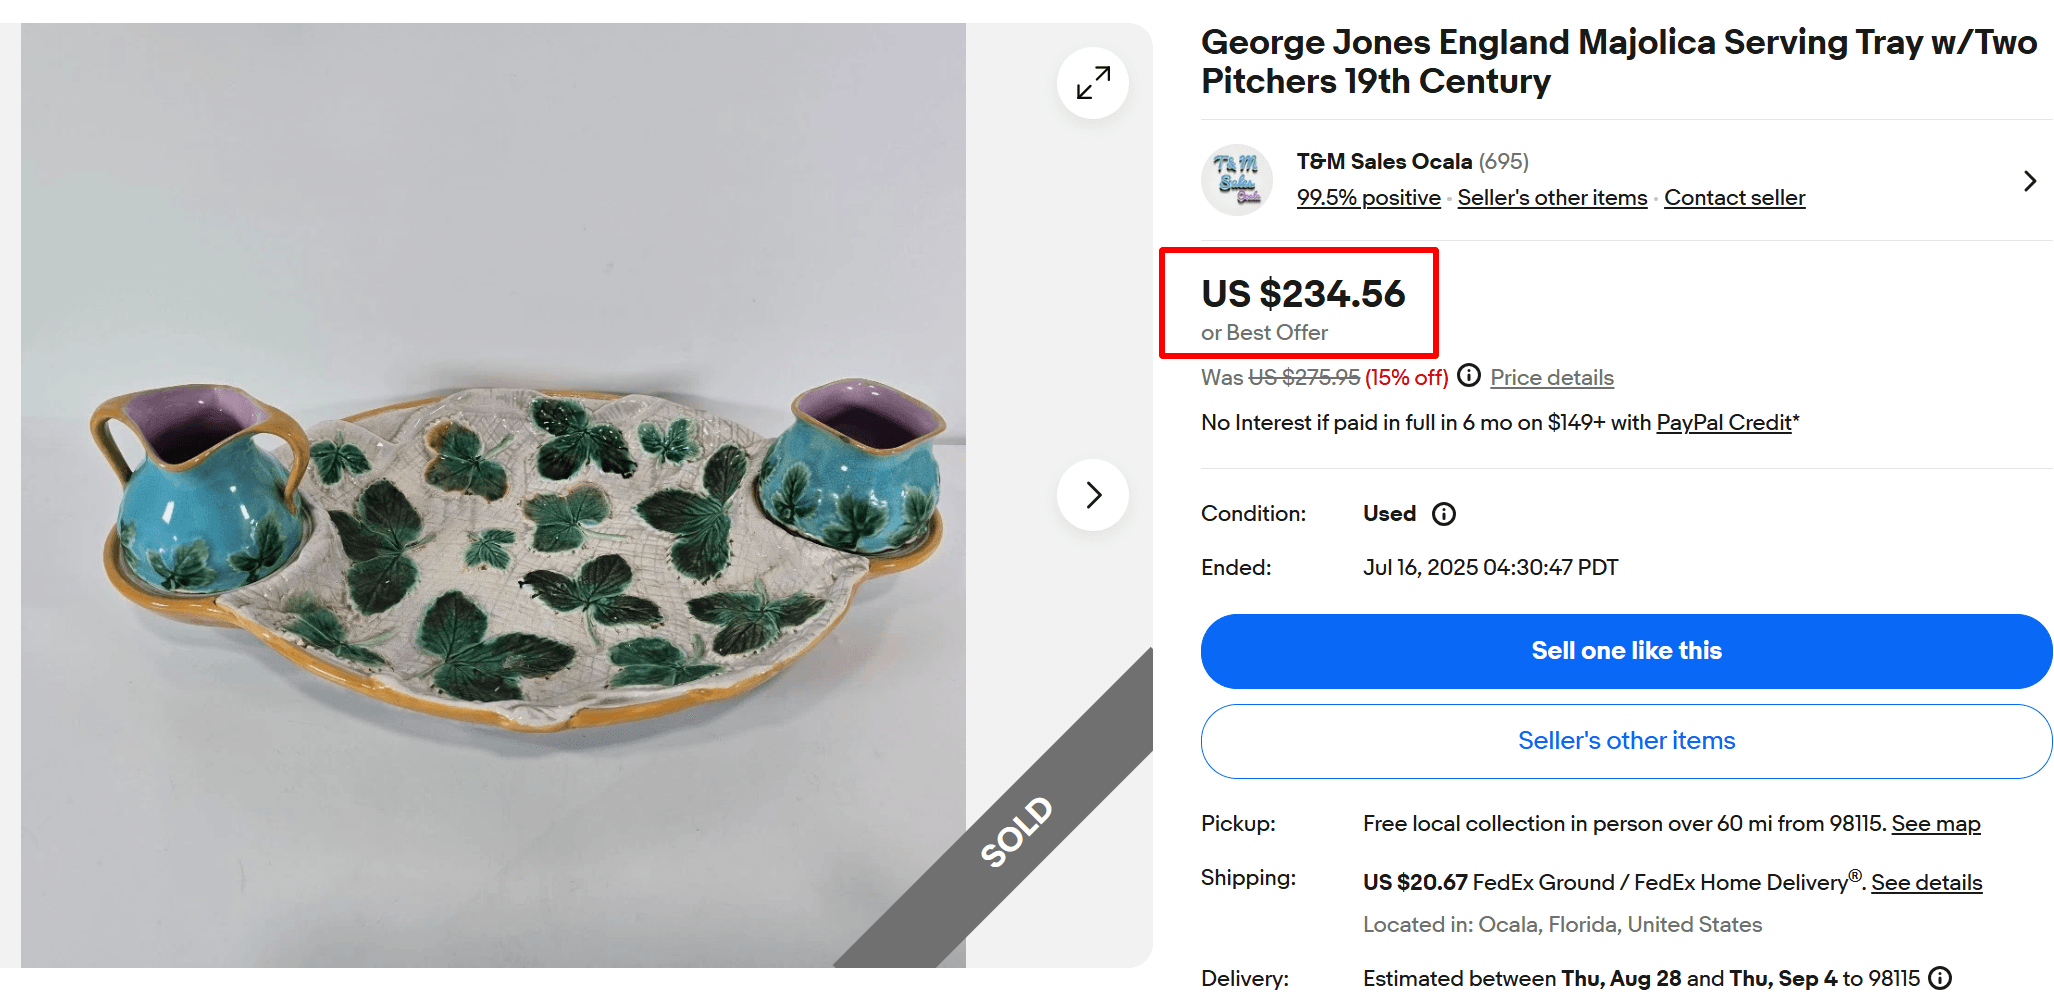Select the highlighted US $234.56 price

click(1302, 294)
